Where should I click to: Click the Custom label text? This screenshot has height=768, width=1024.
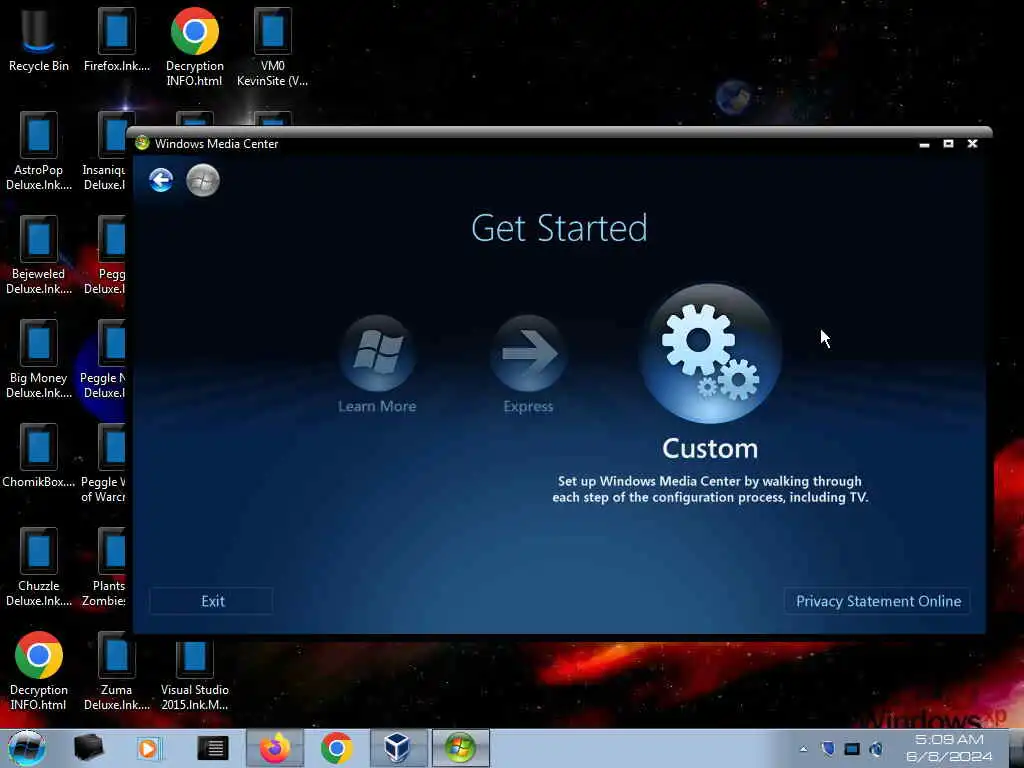click(x=710, y=449)
